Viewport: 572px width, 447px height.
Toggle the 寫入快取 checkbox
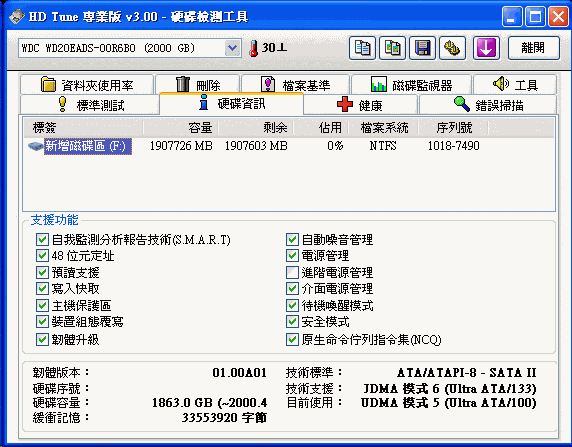click(42, 289)
